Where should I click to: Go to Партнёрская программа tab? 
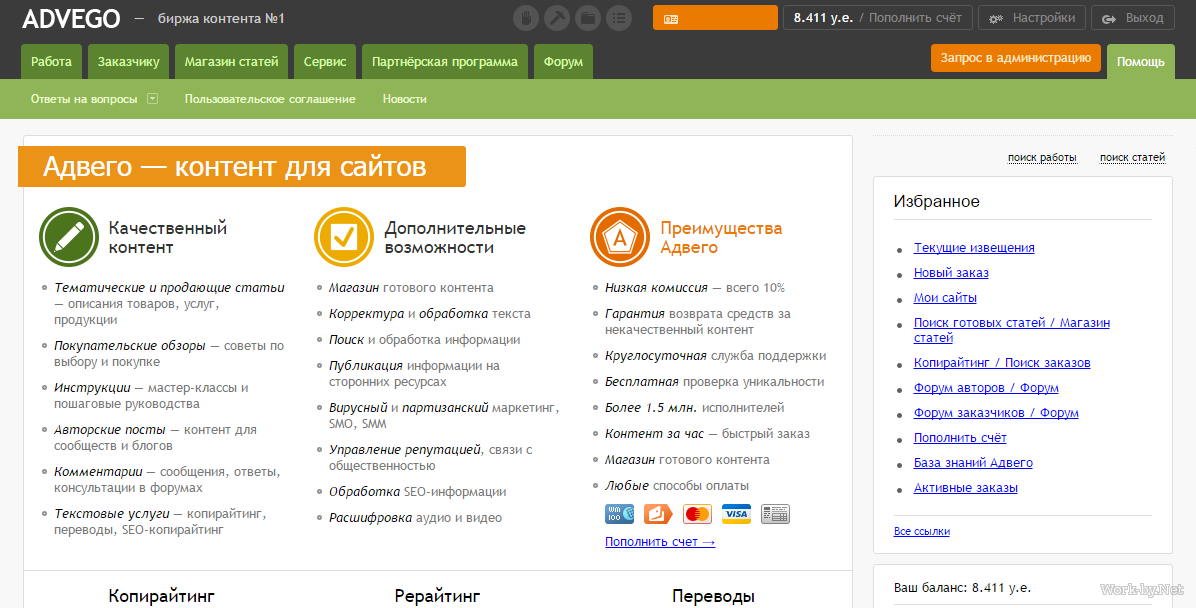[x=445, y=62]
